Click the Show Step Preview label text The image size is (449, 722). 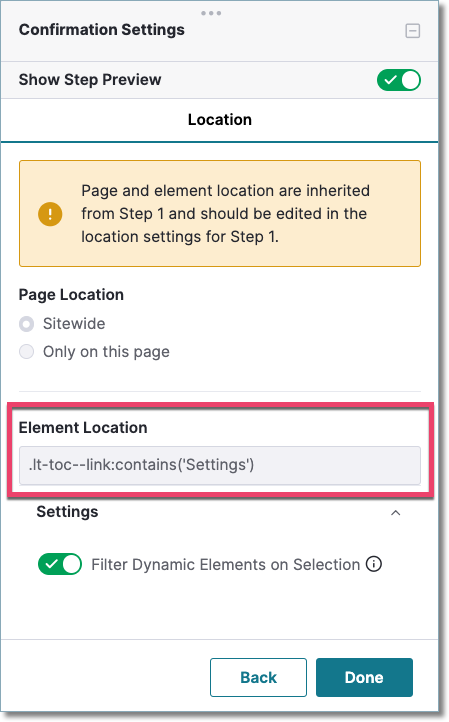(x=90, y=80)
